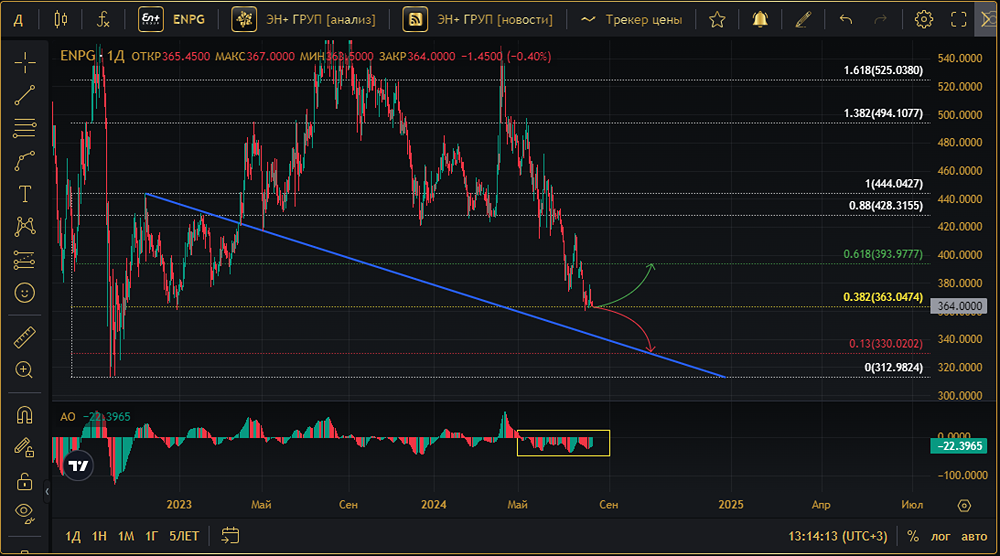1000x556 pixels.
Task: Toggle percent scale mode
Action: (x=913, y=536)
